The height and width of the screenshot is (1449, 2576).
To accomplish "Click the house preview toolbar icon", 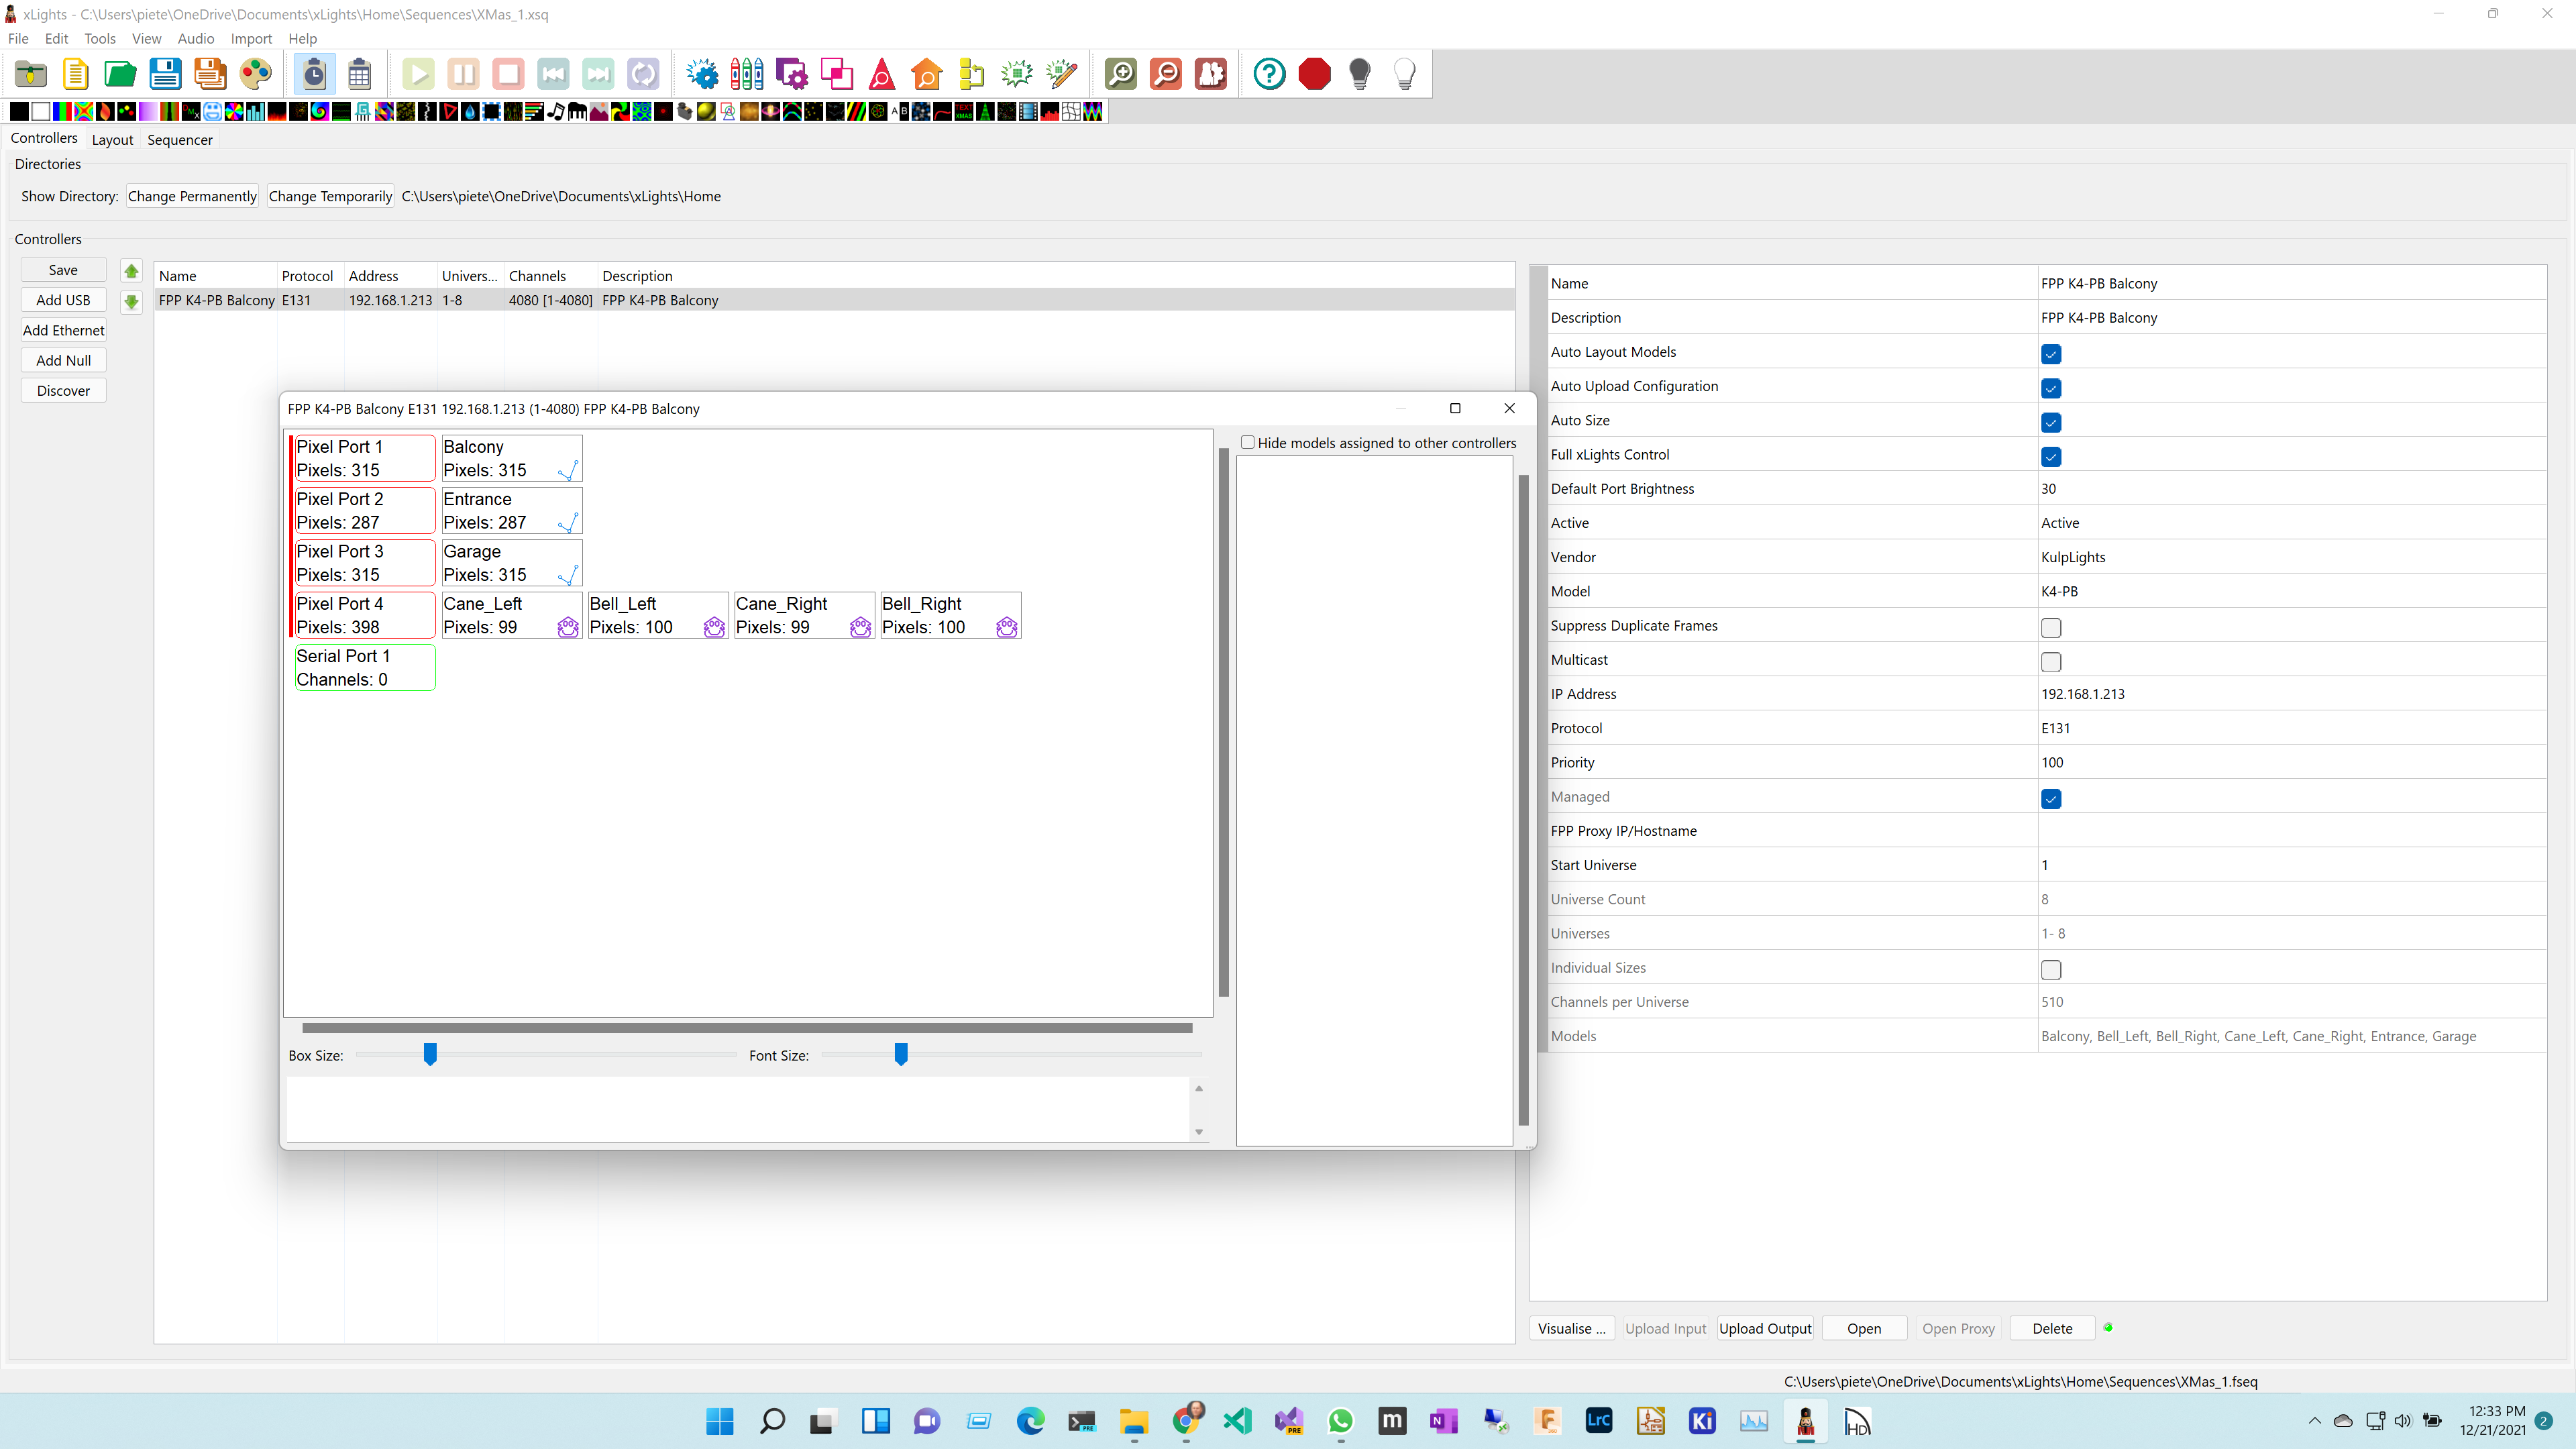I will [926, 73].
